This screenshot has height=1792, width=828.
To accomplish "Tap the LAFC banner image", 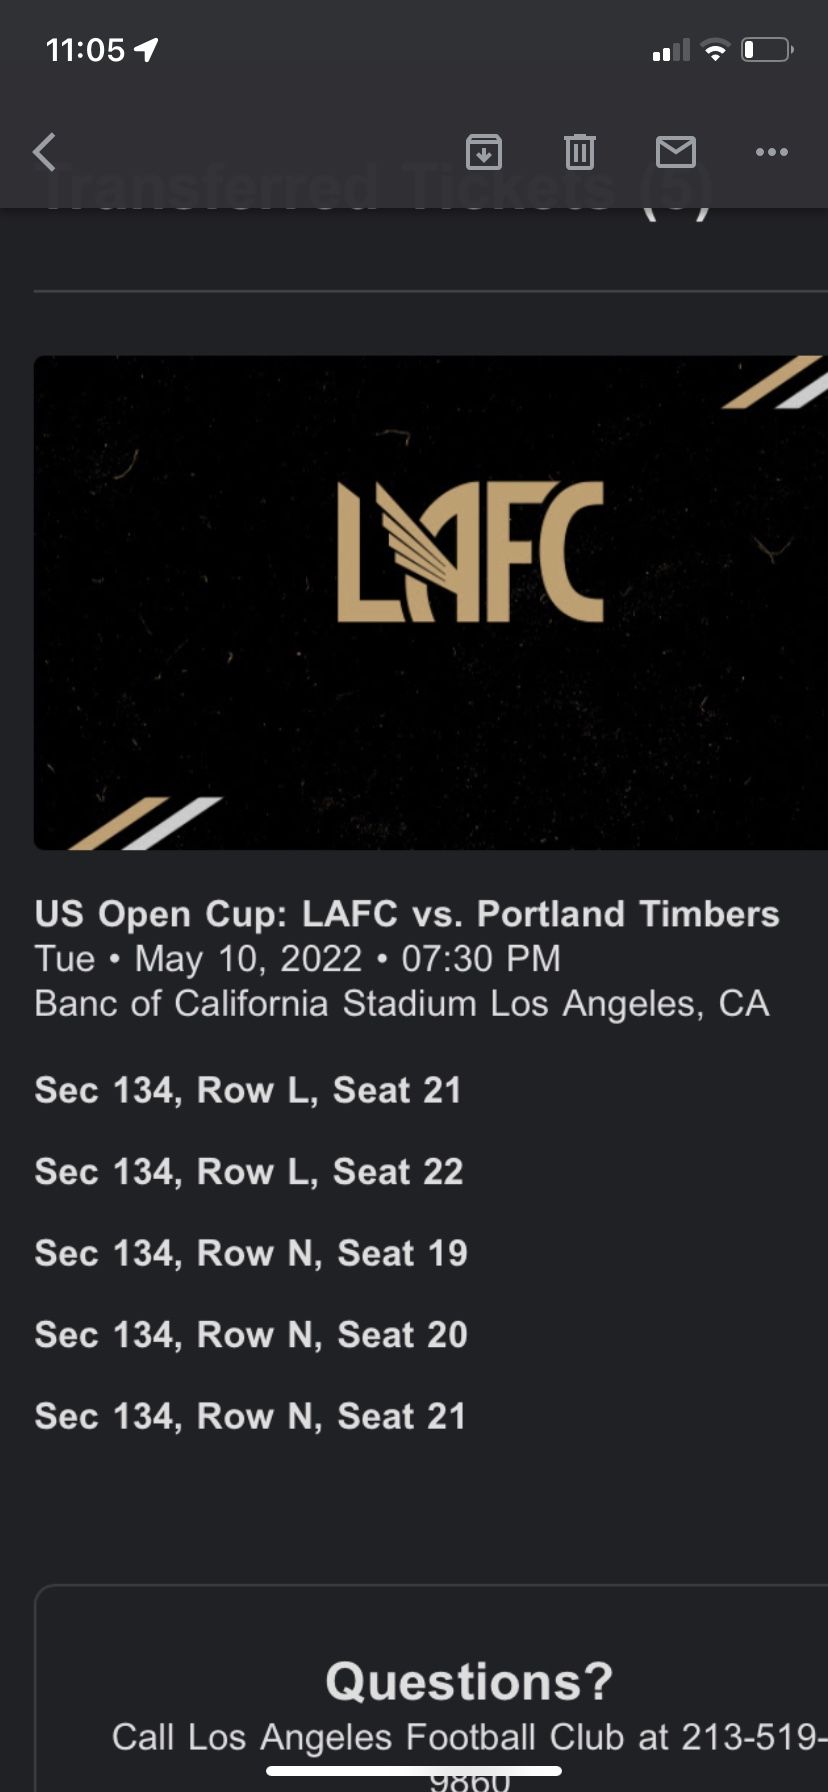I will [x=430, y=602].
